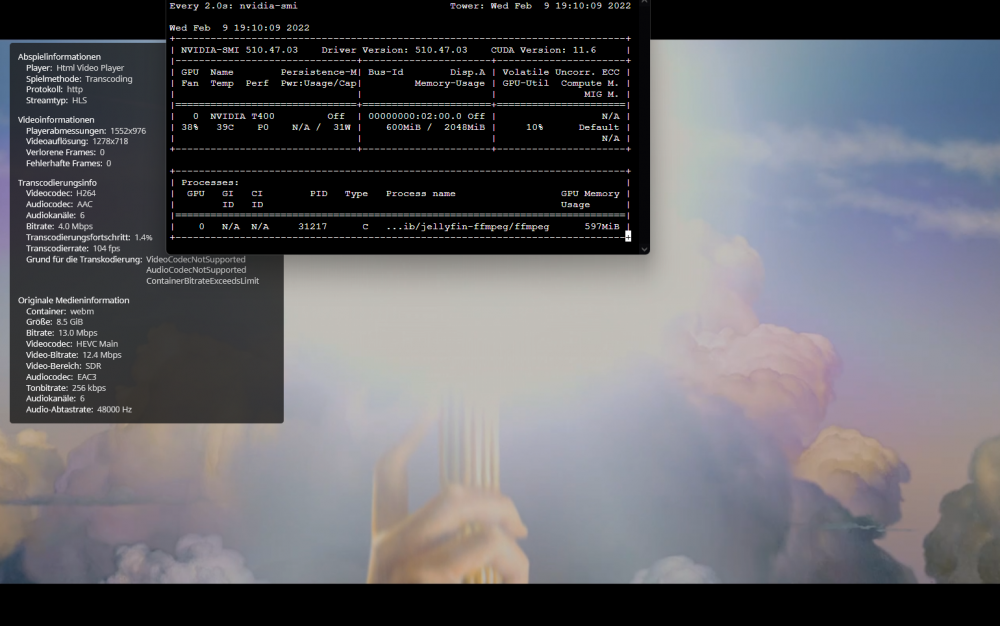The image size is (1000, 626).
Task: Select the 'Videoinformationen' heading
Action: point(56,120)
